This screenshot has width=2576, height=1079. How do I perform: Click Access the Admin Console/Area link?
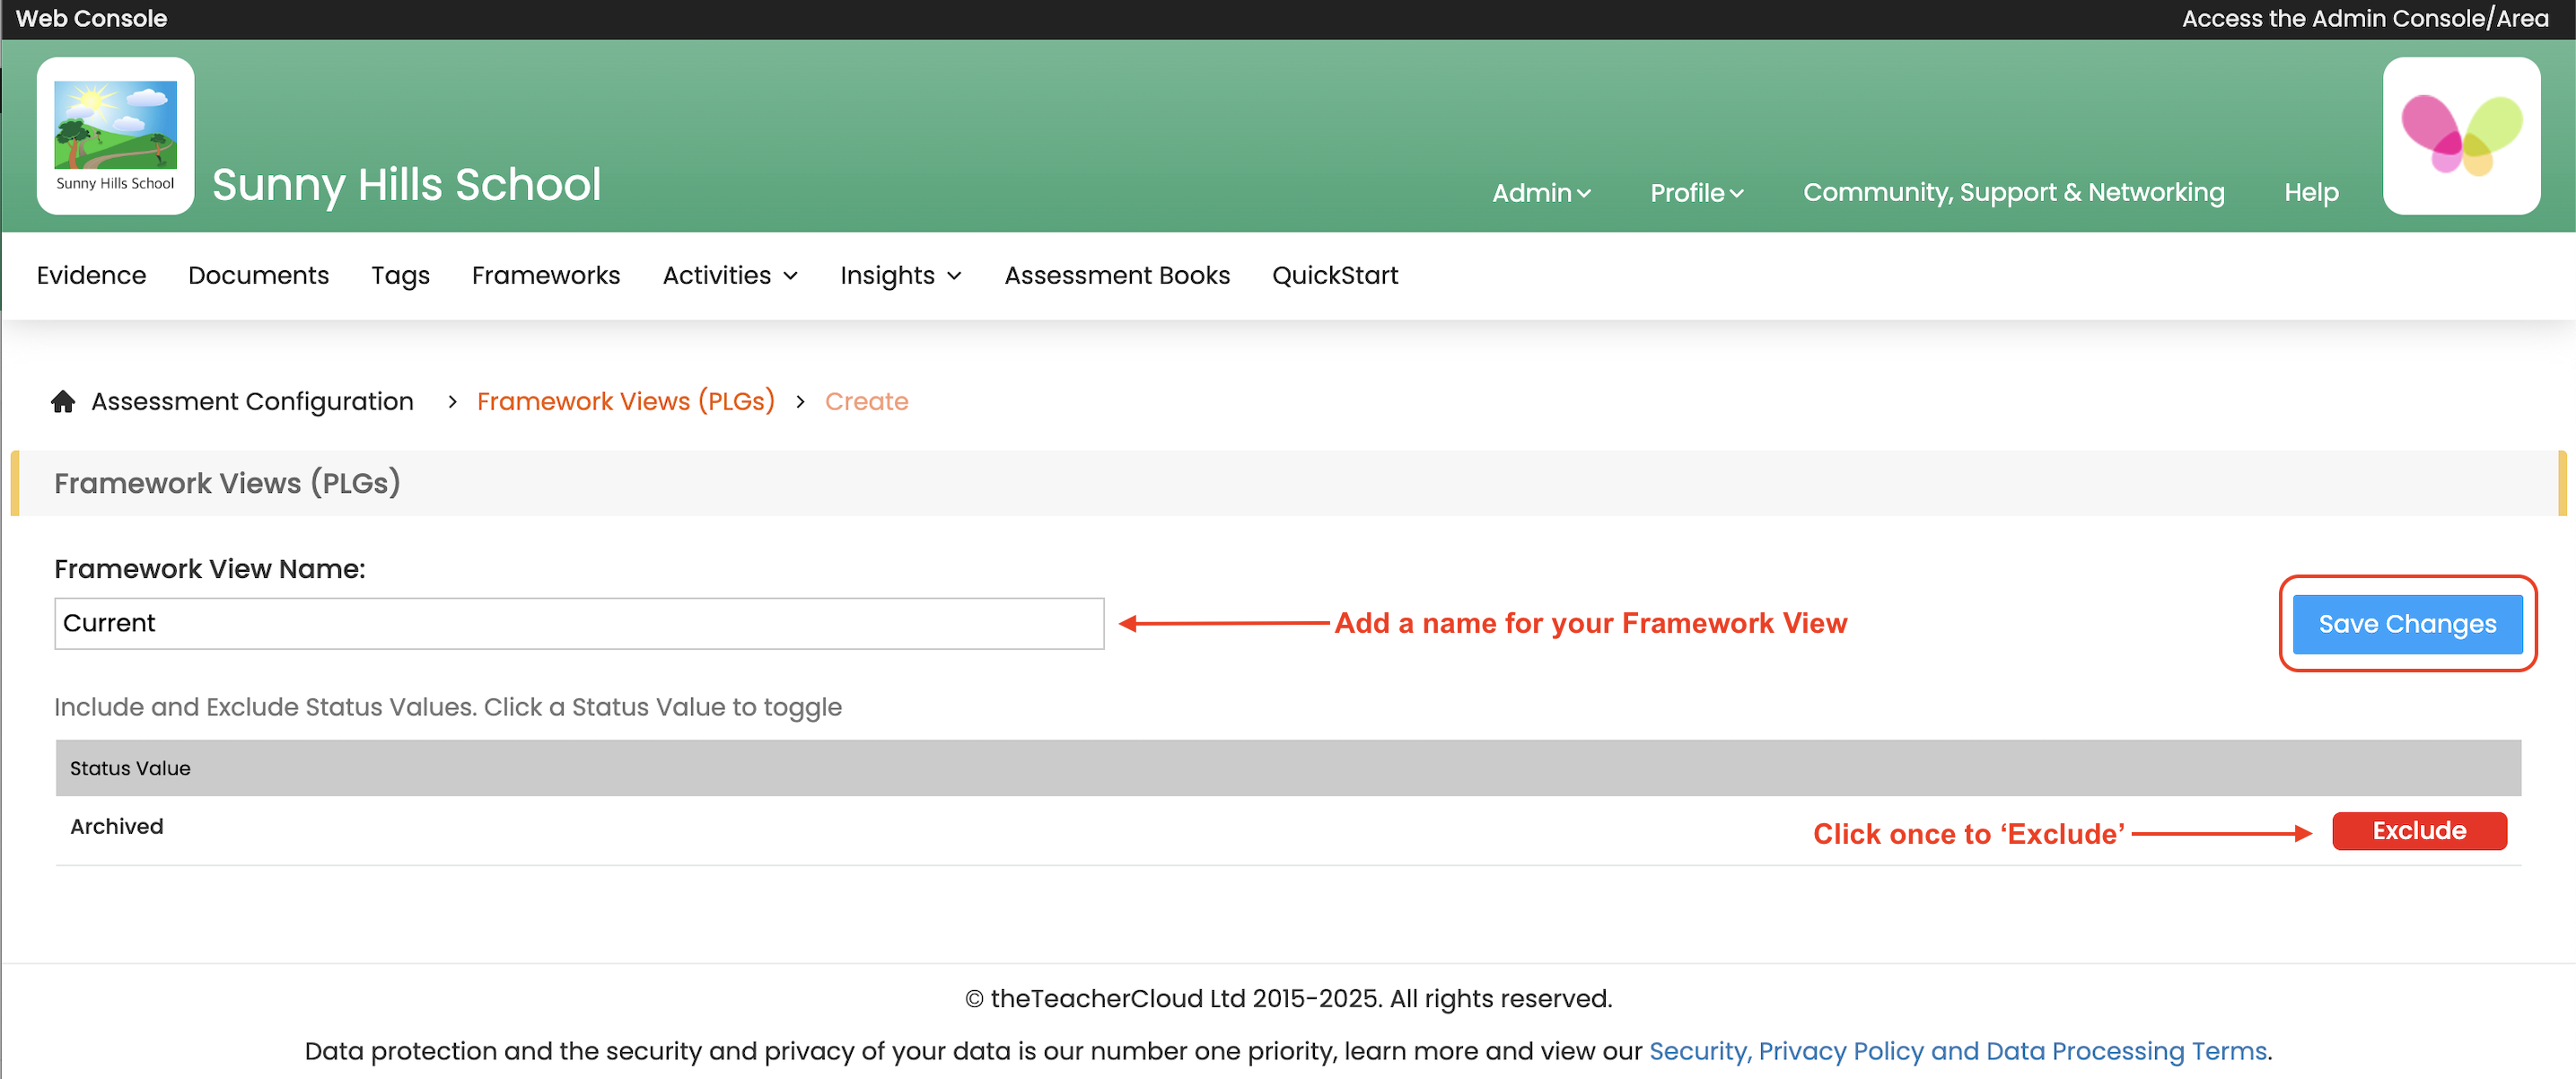(2364, 18)
